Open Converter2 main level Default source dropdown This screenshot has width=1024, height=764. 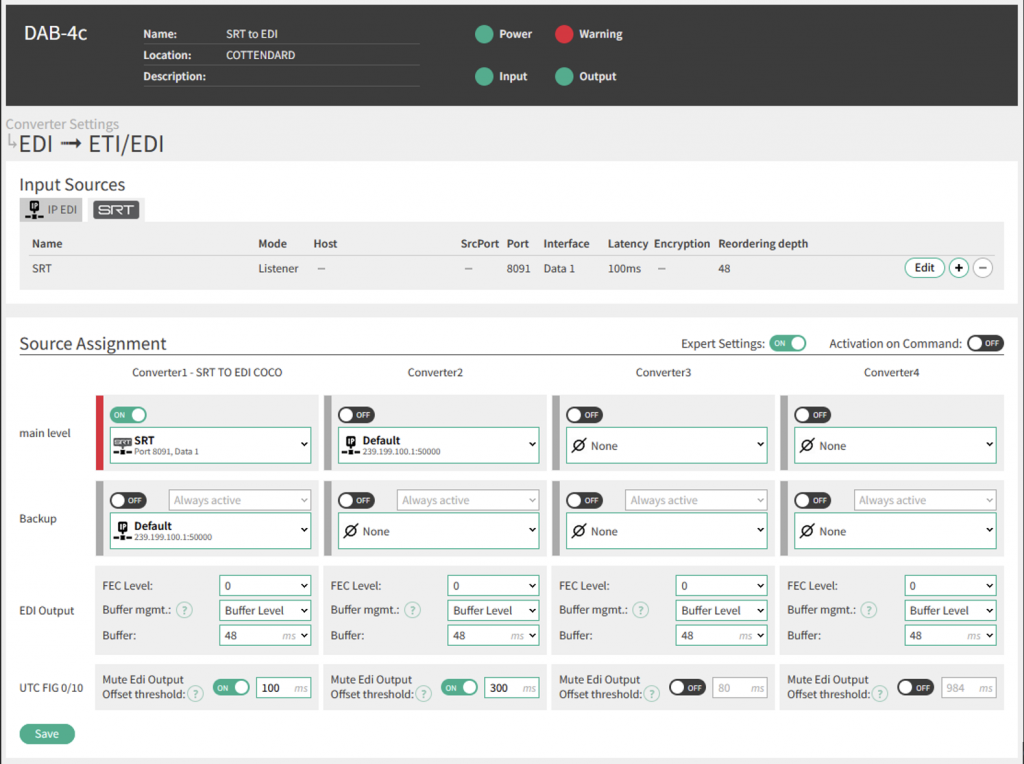pos(438,445)
